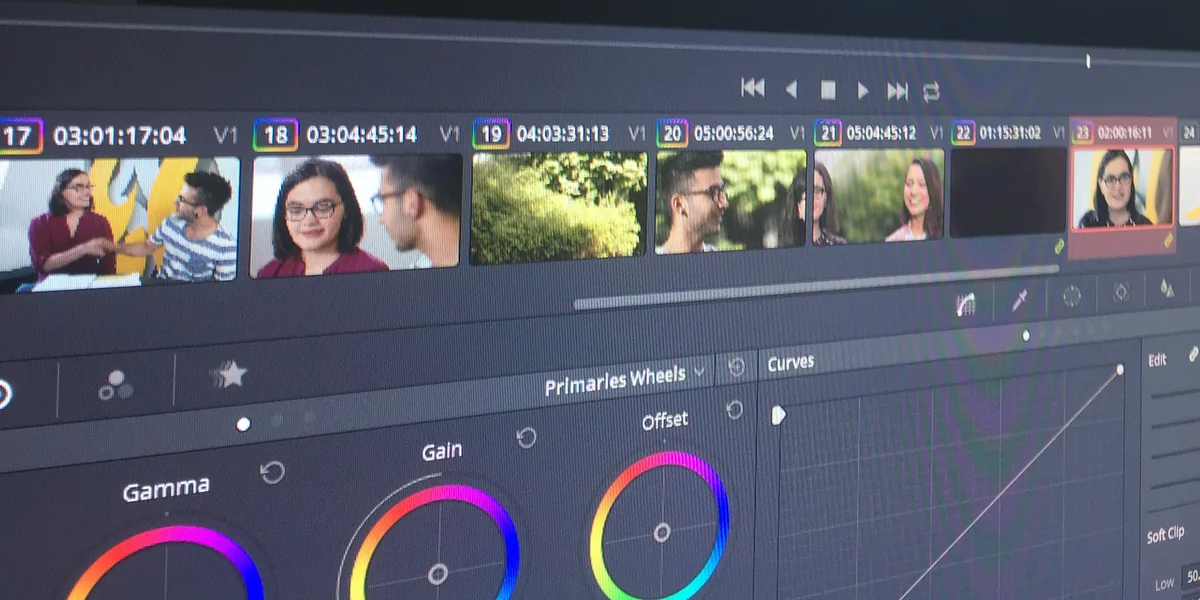
Task: Click timecode 03:01:17:04
Action: [x=119, y=135]
